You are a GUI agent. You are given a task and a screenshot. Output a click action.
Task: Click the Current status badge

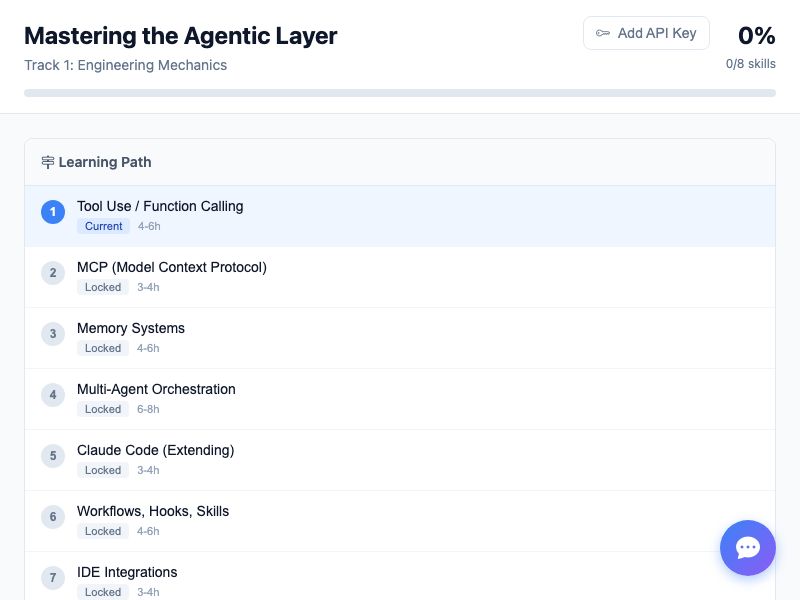click(x=103, y=226)
